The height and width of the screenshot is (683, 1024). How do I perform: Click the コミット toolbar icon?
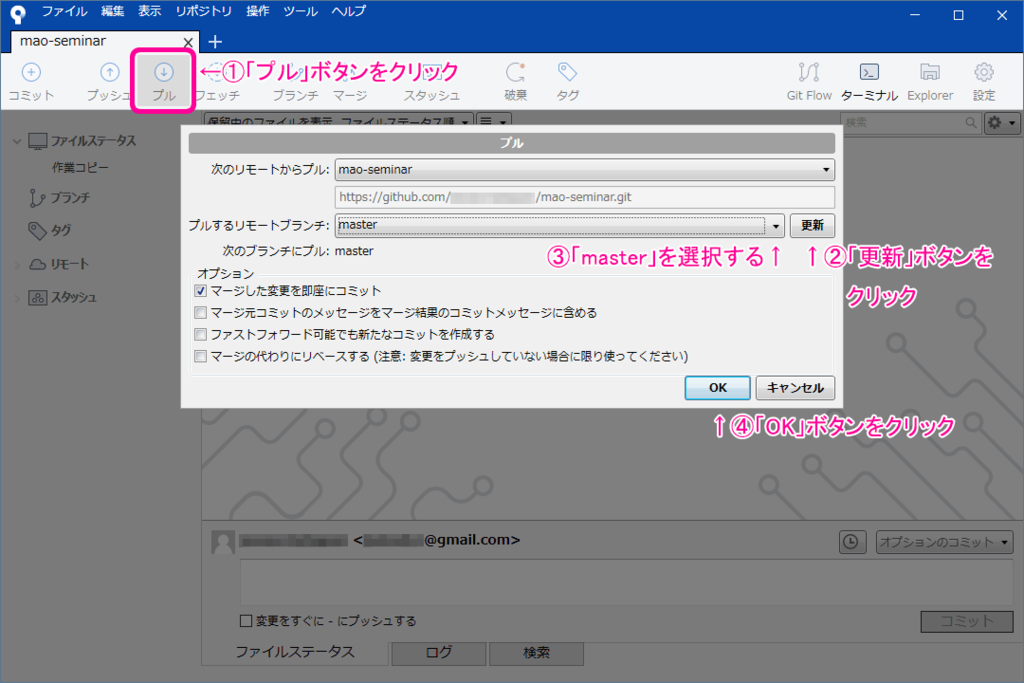click(30, 80)
